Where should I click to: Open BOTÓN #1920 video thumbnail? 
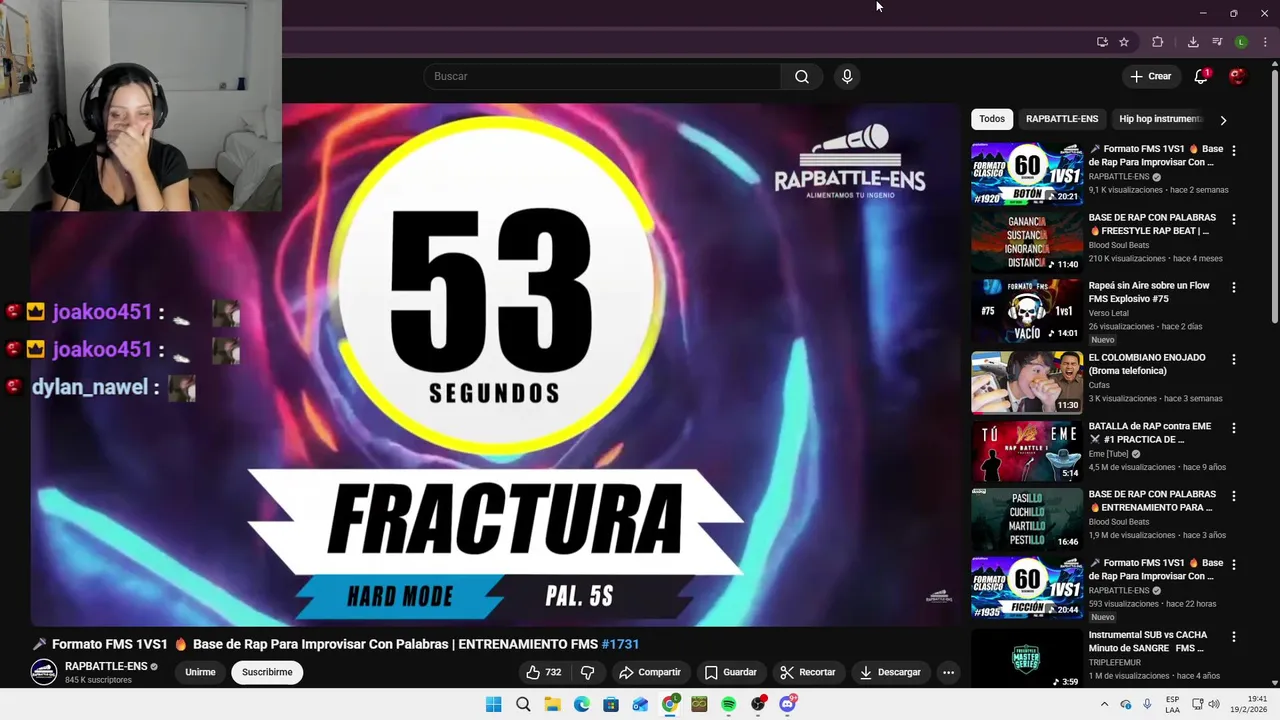pyautogui.click(x=1027, y=174)
